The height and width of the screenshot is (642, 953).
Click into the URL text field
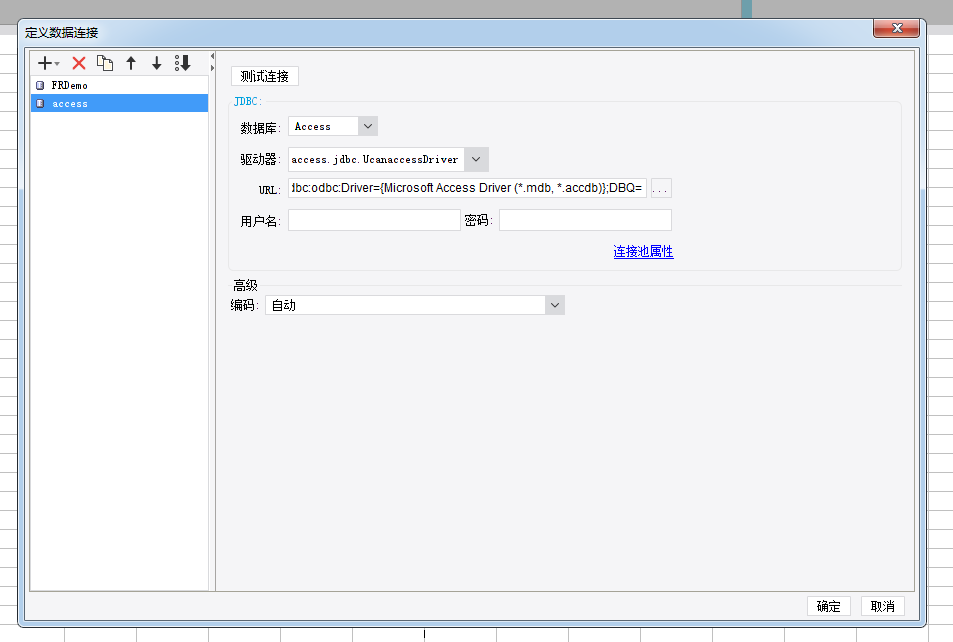(x=467, y=188)
